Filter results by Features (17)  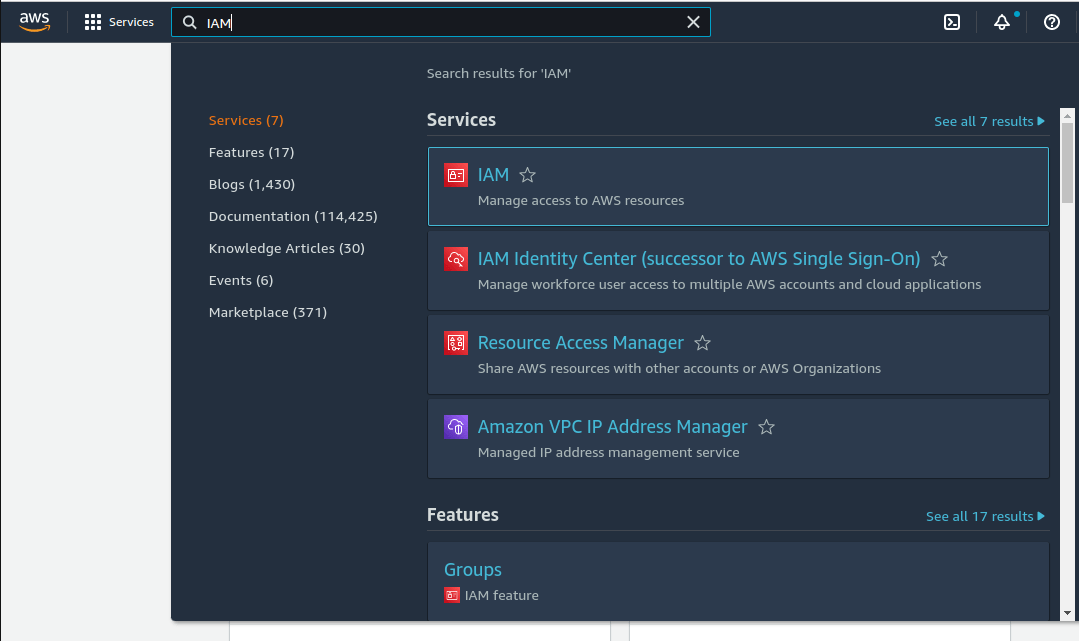pos(251,152)
